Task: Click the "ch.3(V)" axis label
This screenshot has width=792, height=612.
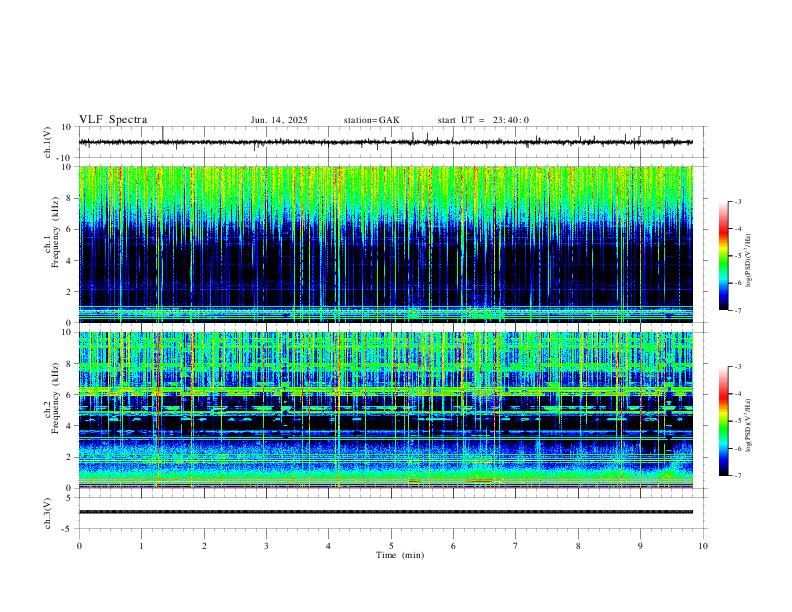Action: pos(48,514)
